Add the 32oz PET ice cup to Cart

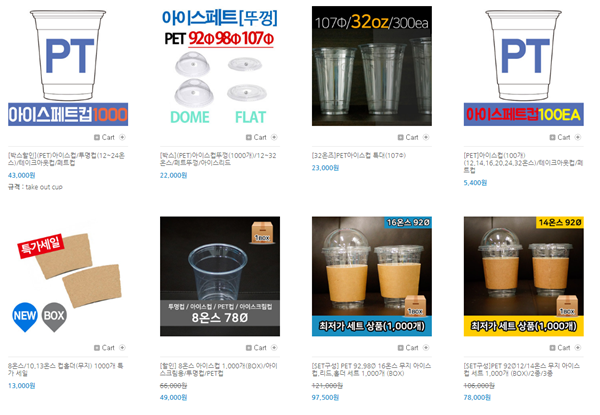(408, 137)
